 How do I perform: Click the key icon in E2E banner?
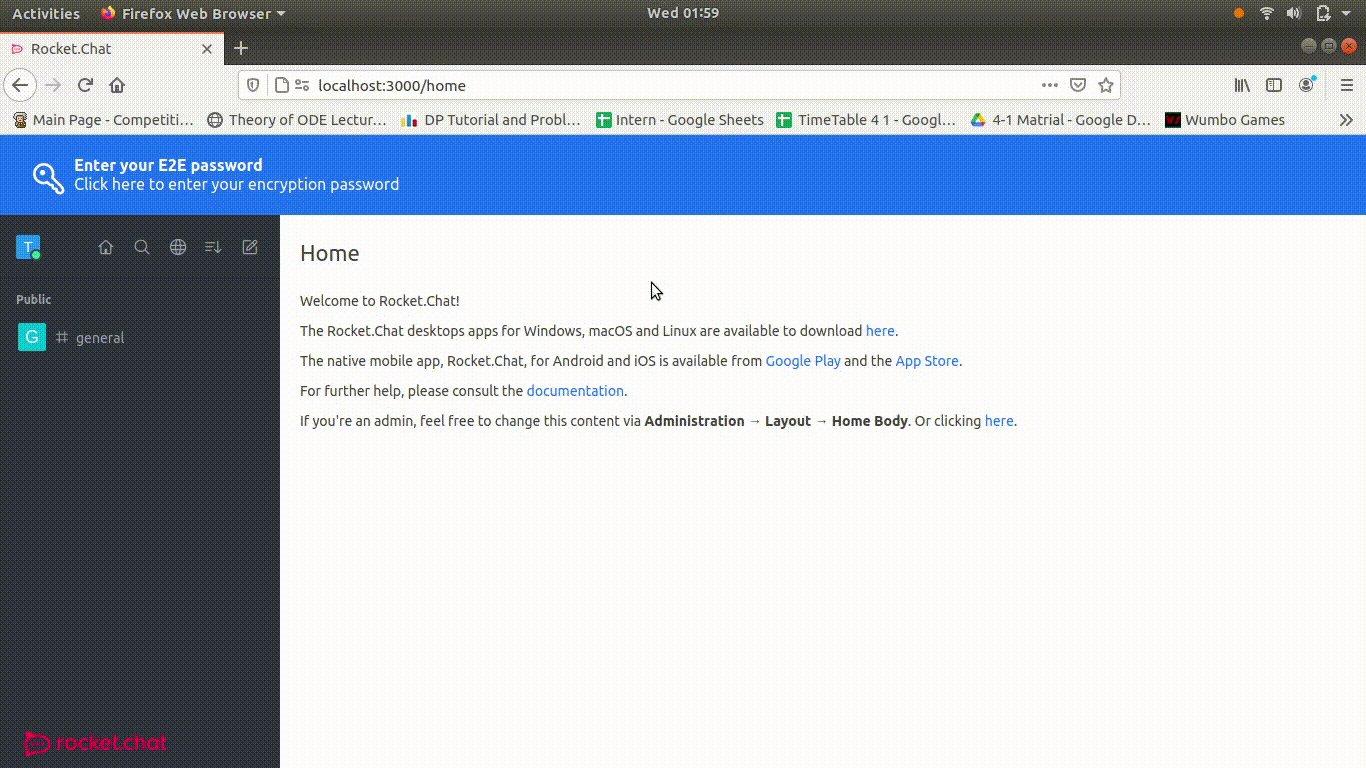[48, 176]
